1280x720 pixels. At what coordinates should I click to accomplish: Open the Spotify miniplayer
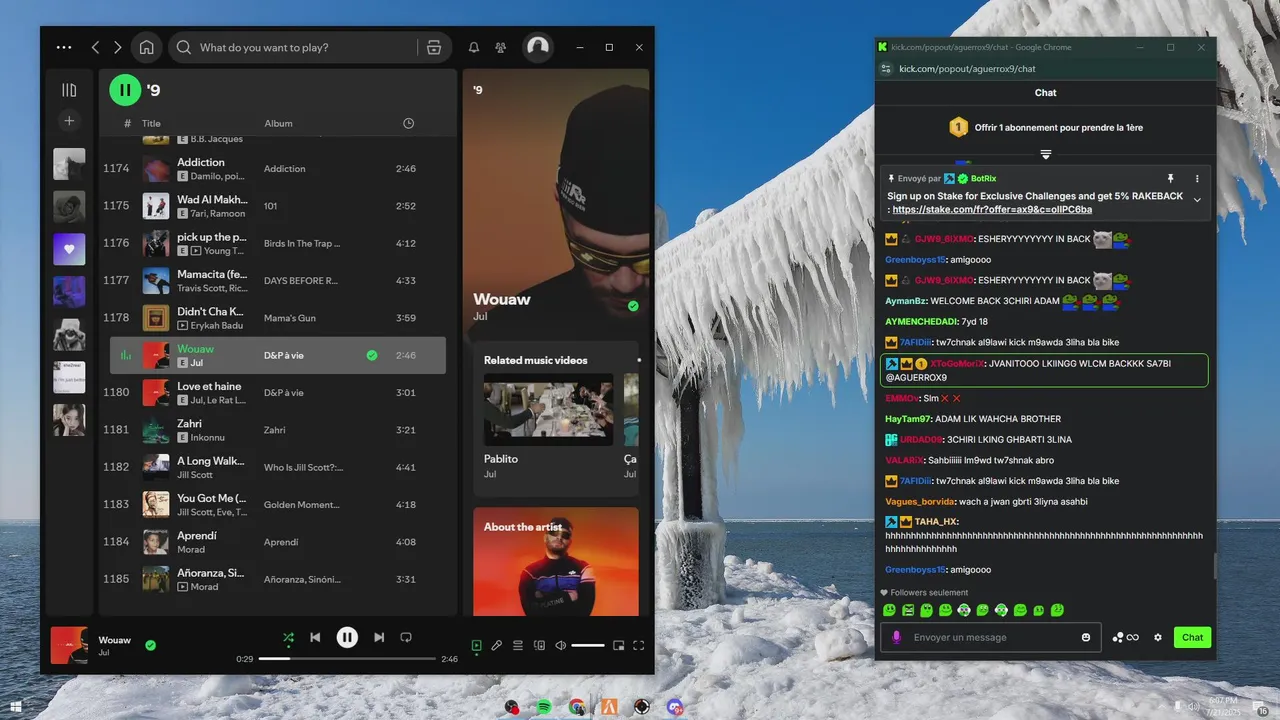click(618, 646)
